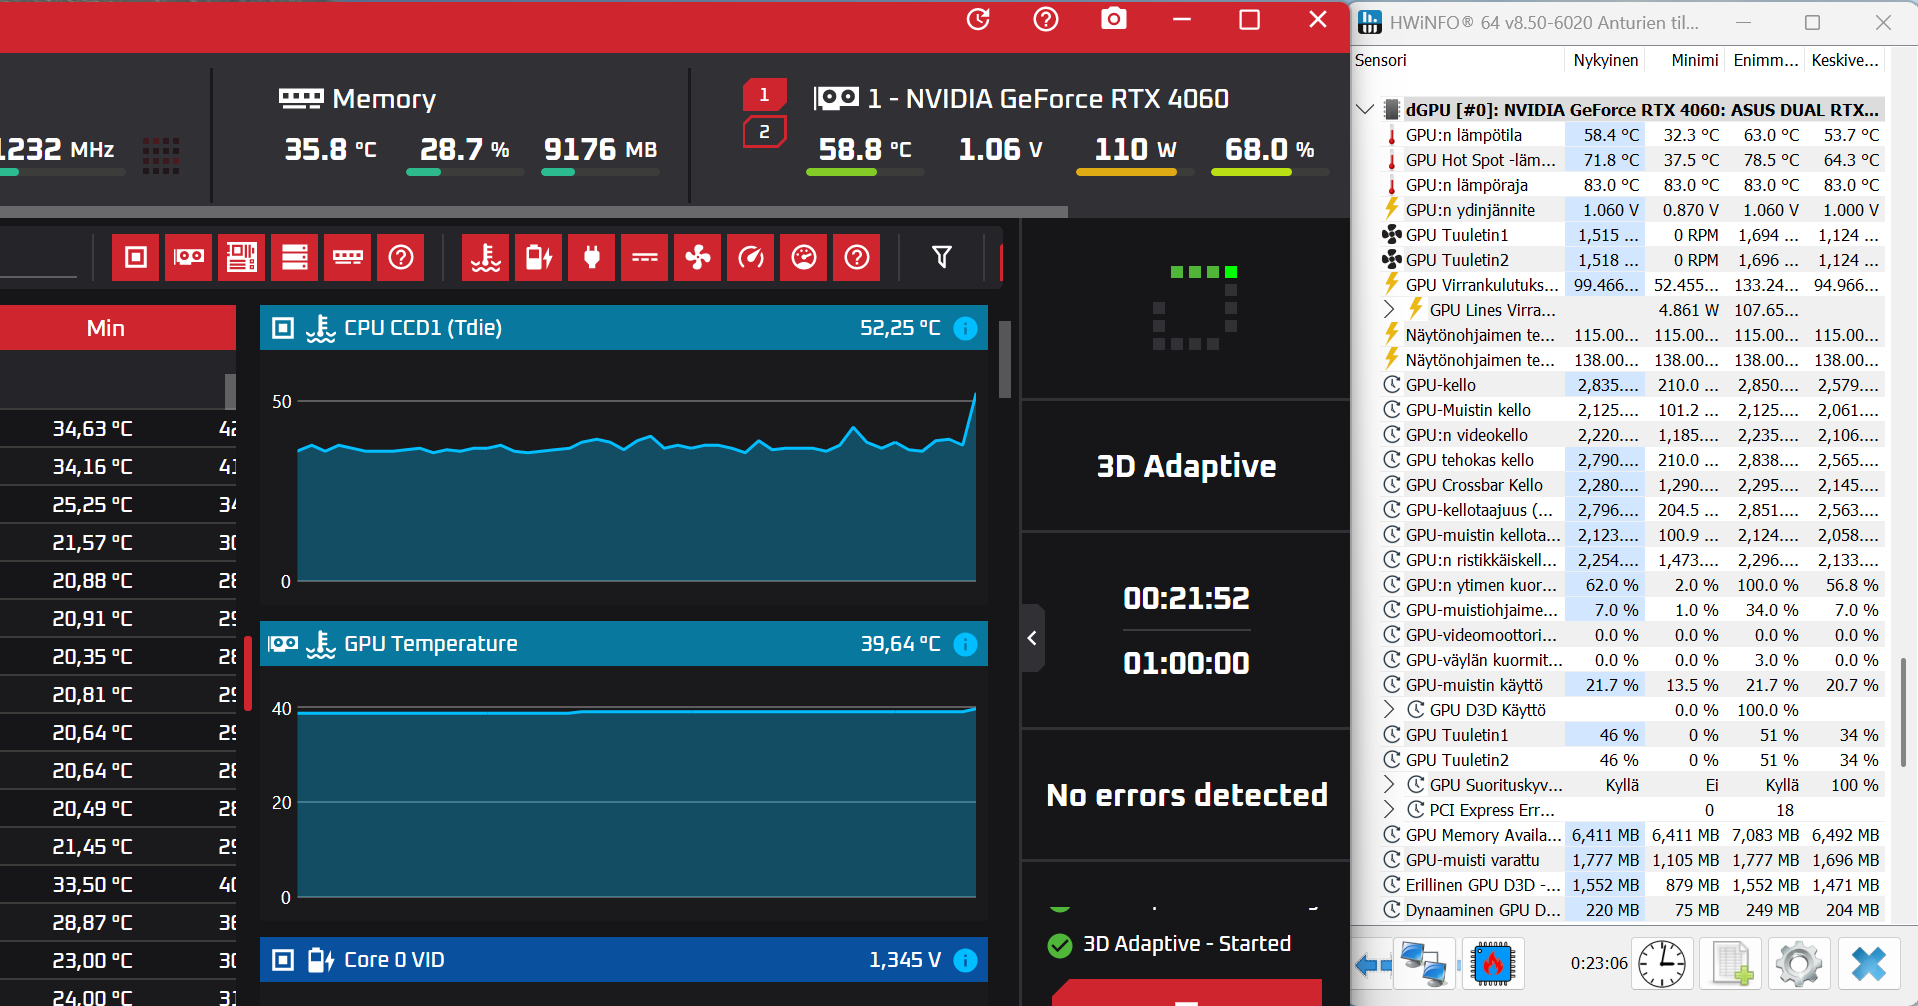Click the OCCT graph list vertical scrollbar
1918x1006 pixels.
1005,360
